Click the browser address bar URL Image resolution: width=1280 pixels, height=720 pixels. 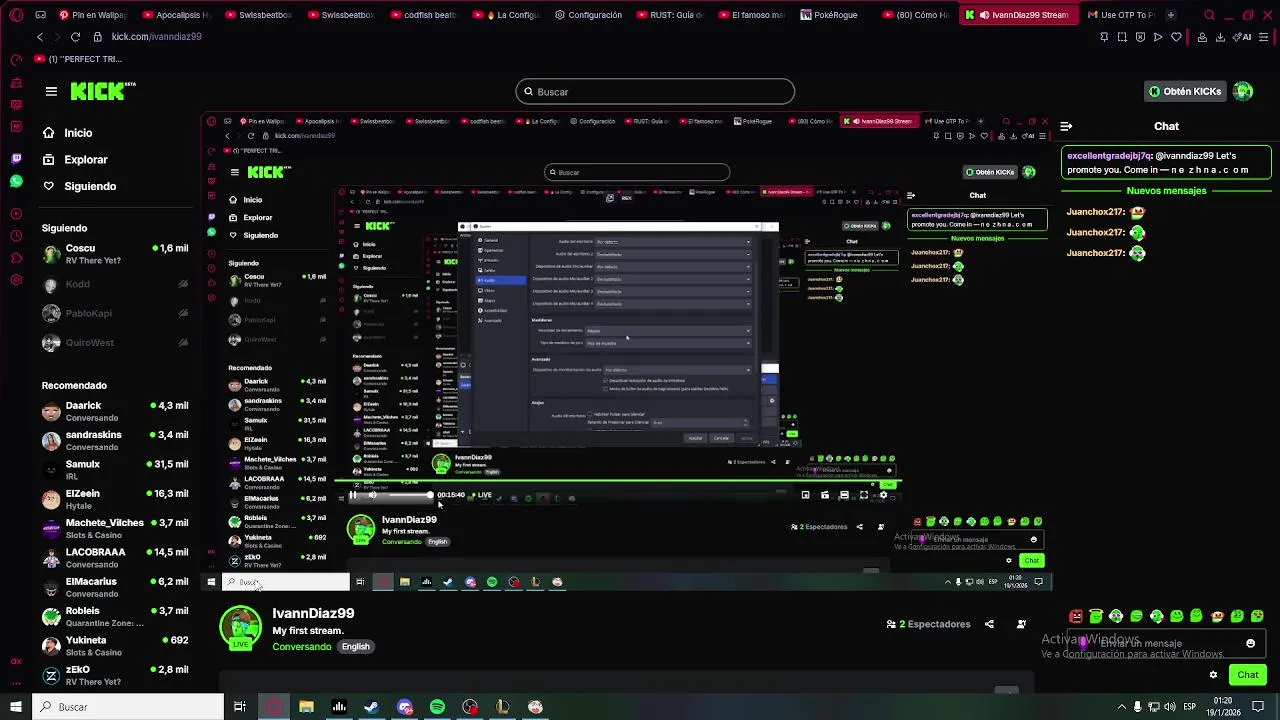156,36
